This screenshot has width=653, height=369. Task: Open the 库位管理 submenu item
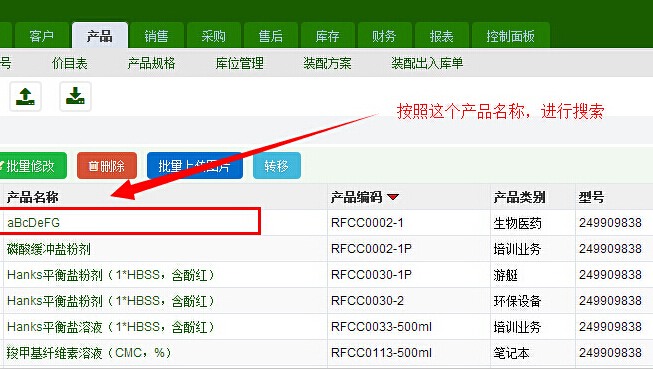pyautogui.click(x=239, y=63)
